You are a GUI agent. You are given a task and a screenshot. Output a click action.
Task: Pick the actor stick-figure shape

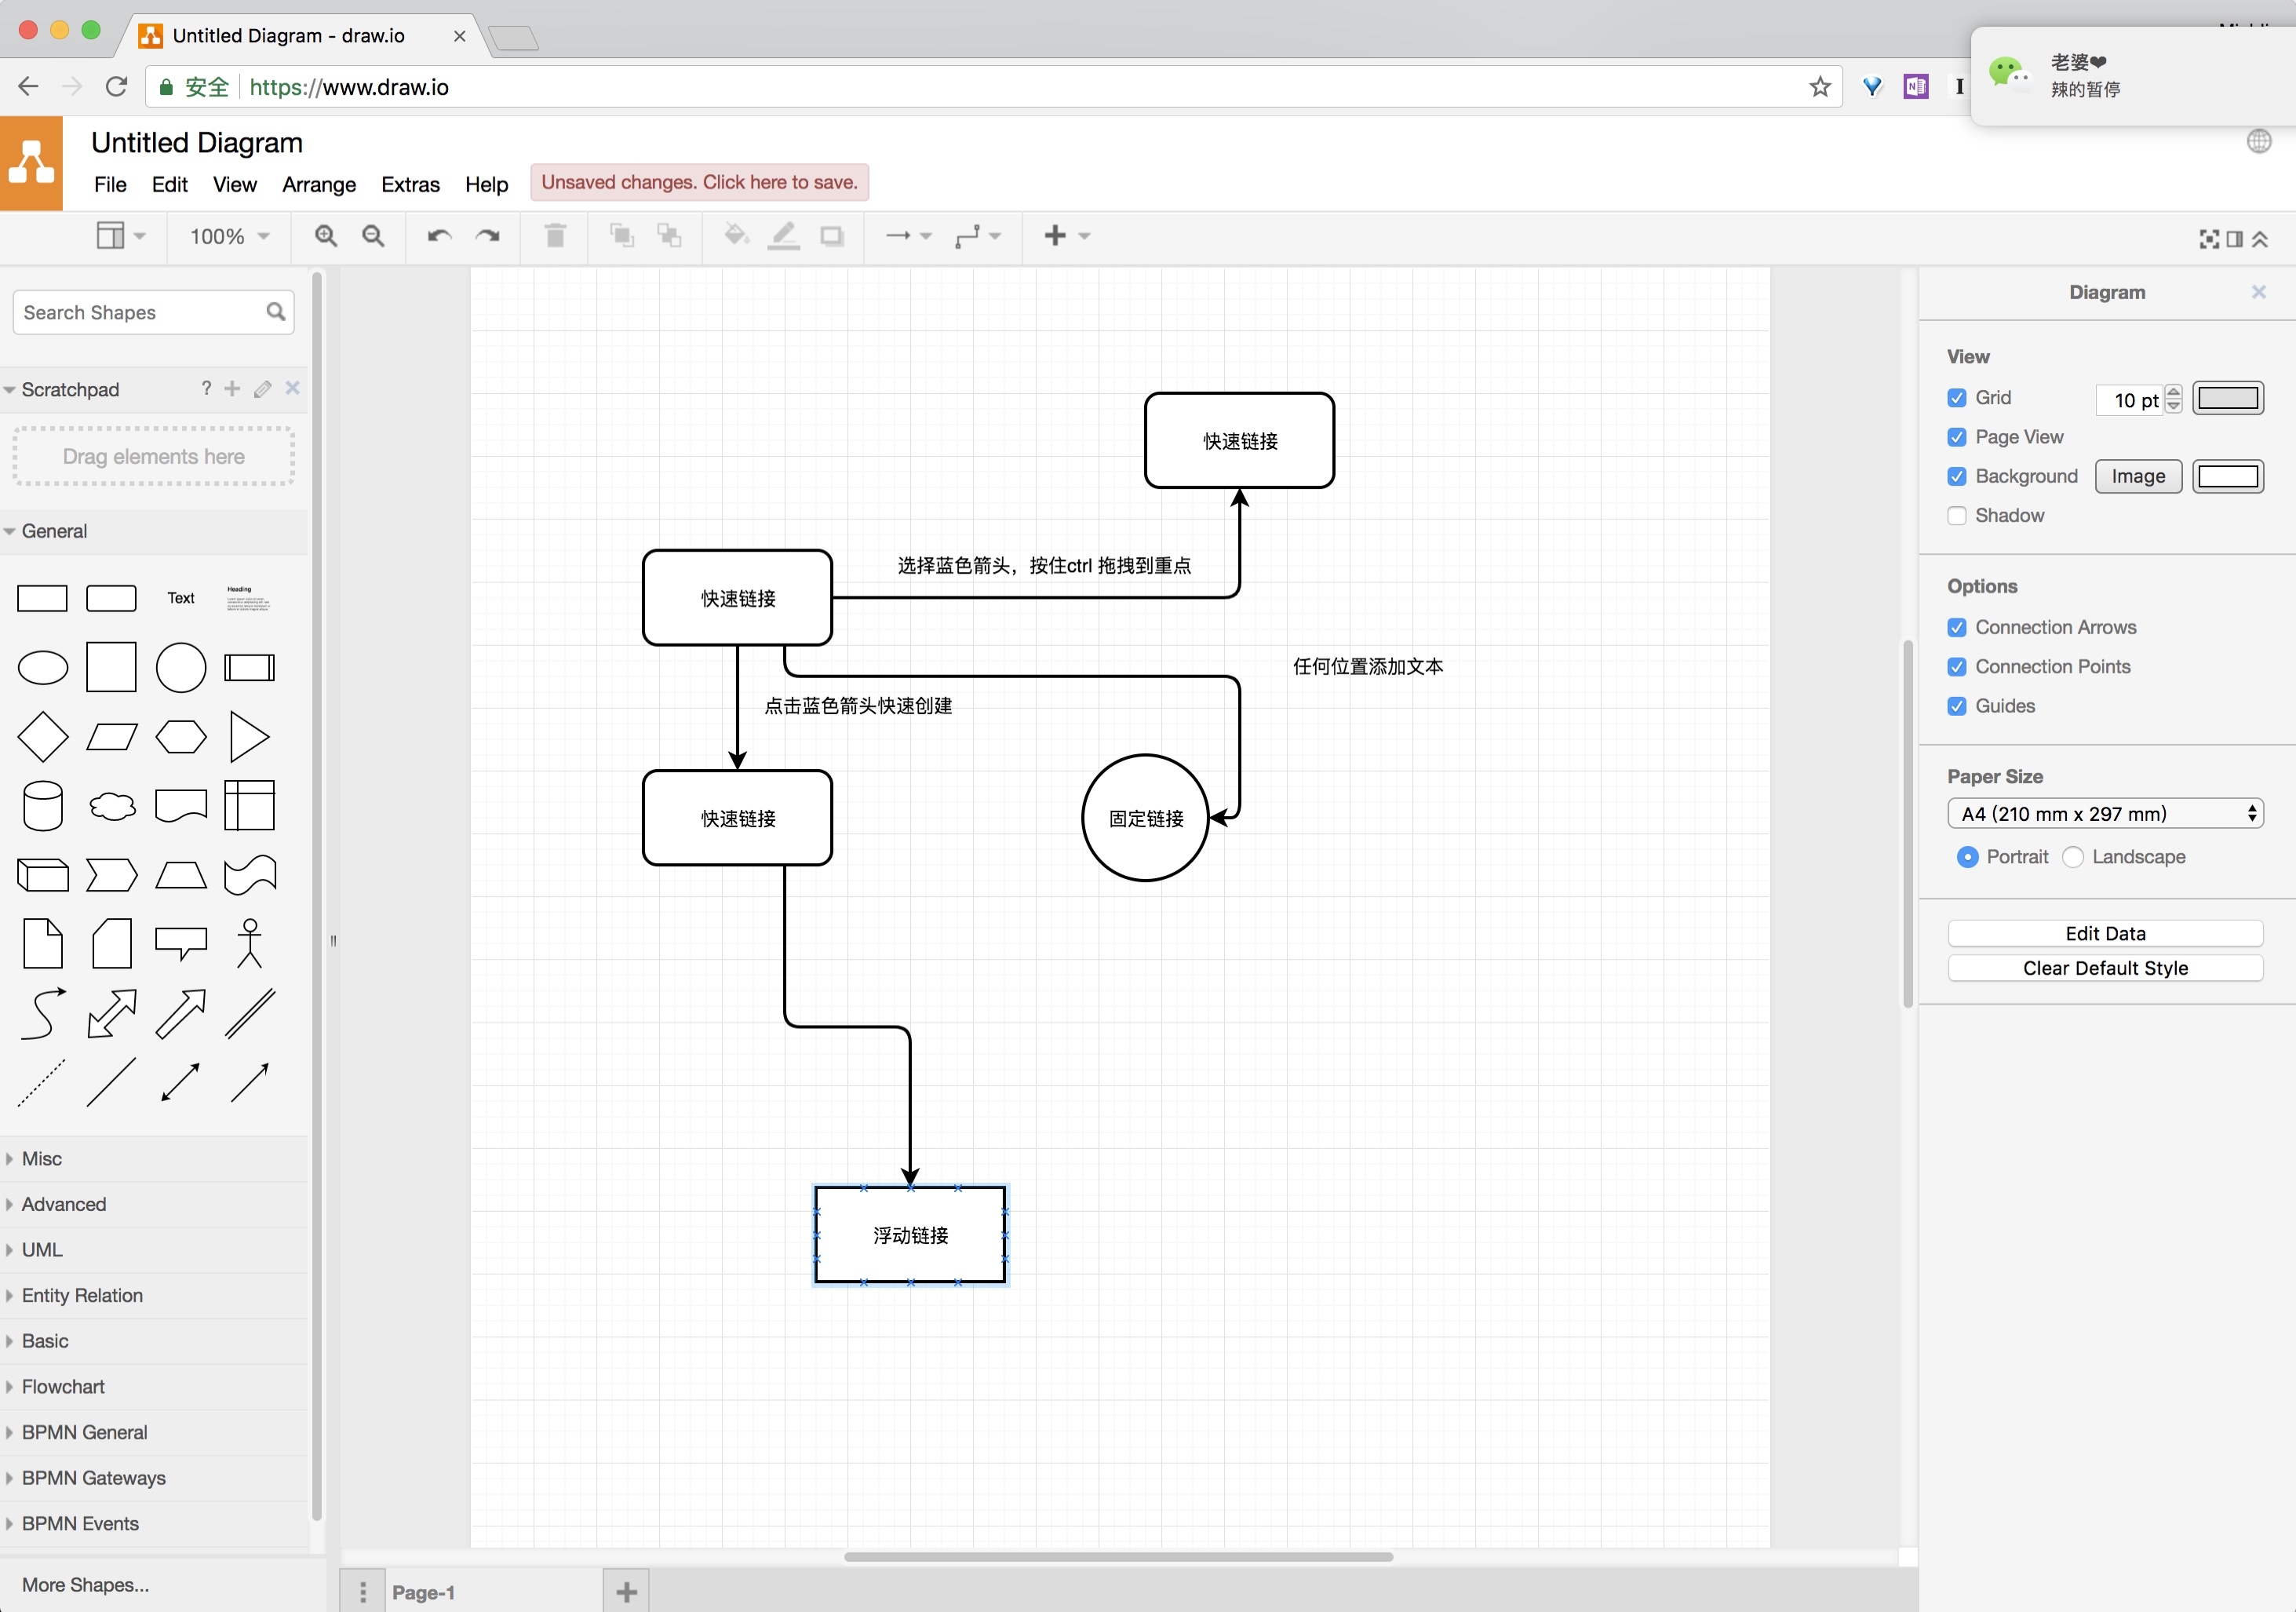[249, 943]
